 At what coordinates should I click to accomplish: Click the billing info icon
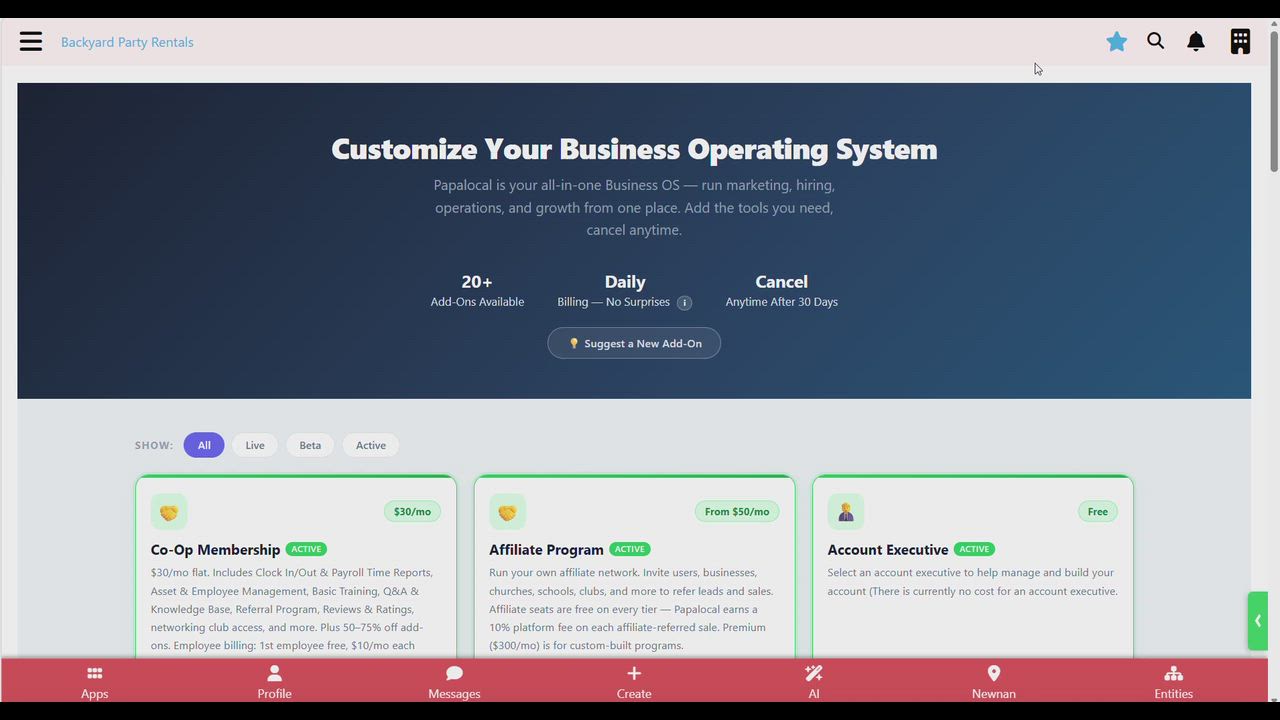[x=684, y=302]
